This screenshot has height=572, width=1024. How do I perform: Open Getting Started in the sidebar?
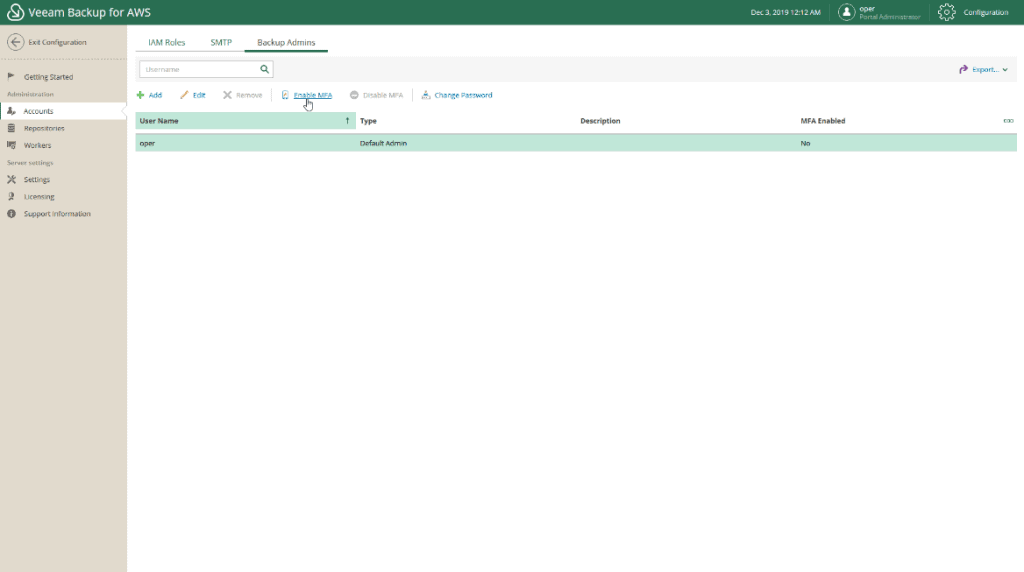click(x=48, y=77)
